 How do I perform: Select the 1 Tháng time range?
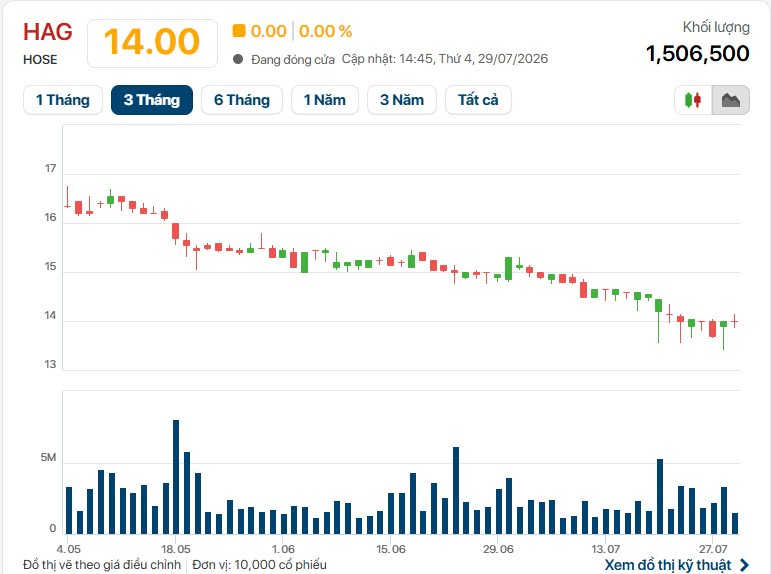[x=63, y=100]
